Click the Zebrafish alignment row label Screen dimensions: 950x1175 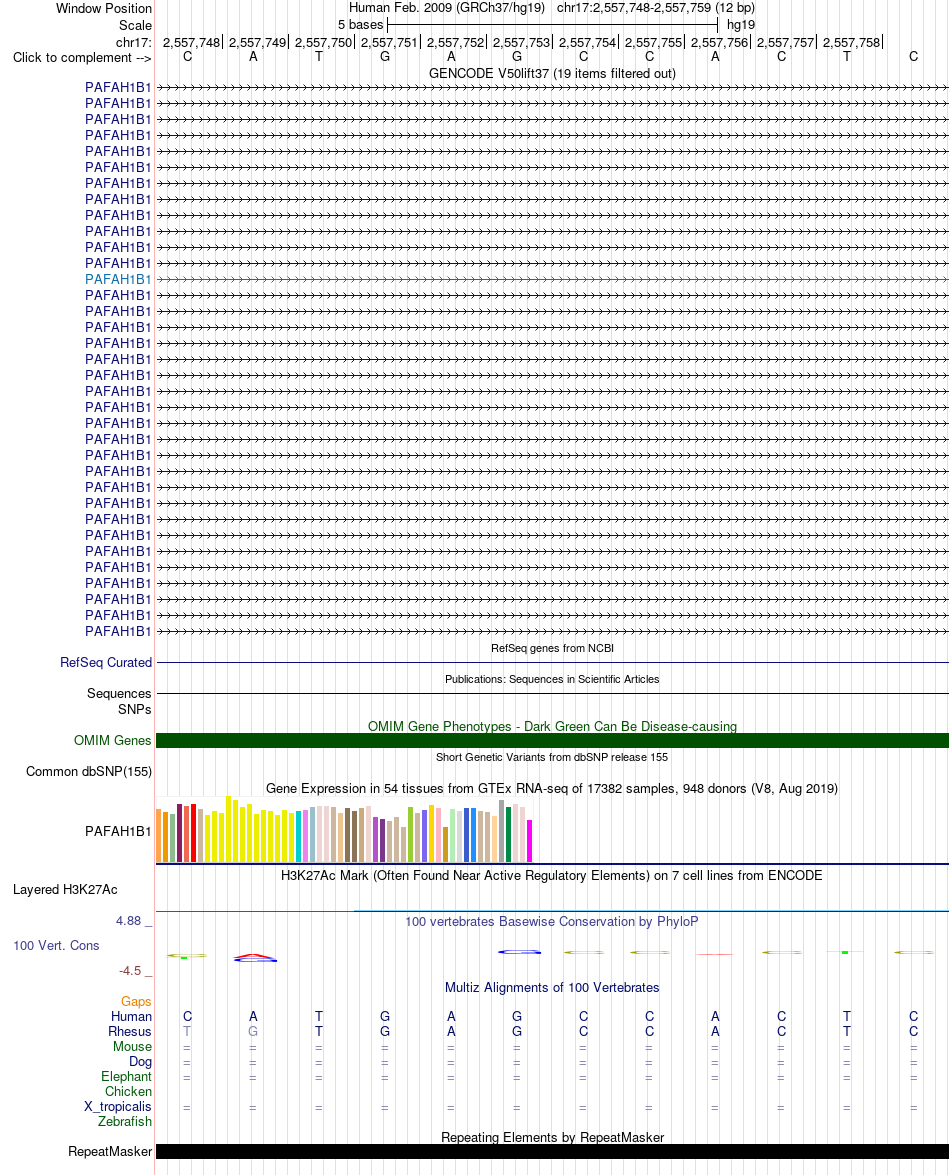point(124,1122)
